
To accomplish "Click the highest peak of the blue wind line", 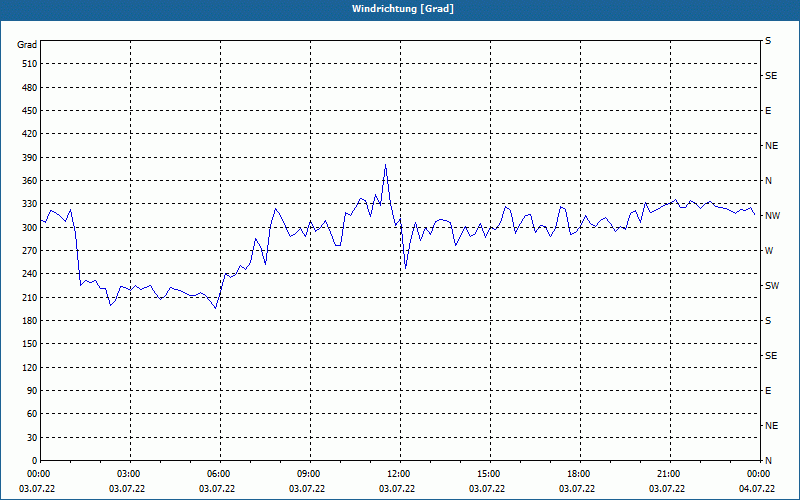I will coord(385,164).
